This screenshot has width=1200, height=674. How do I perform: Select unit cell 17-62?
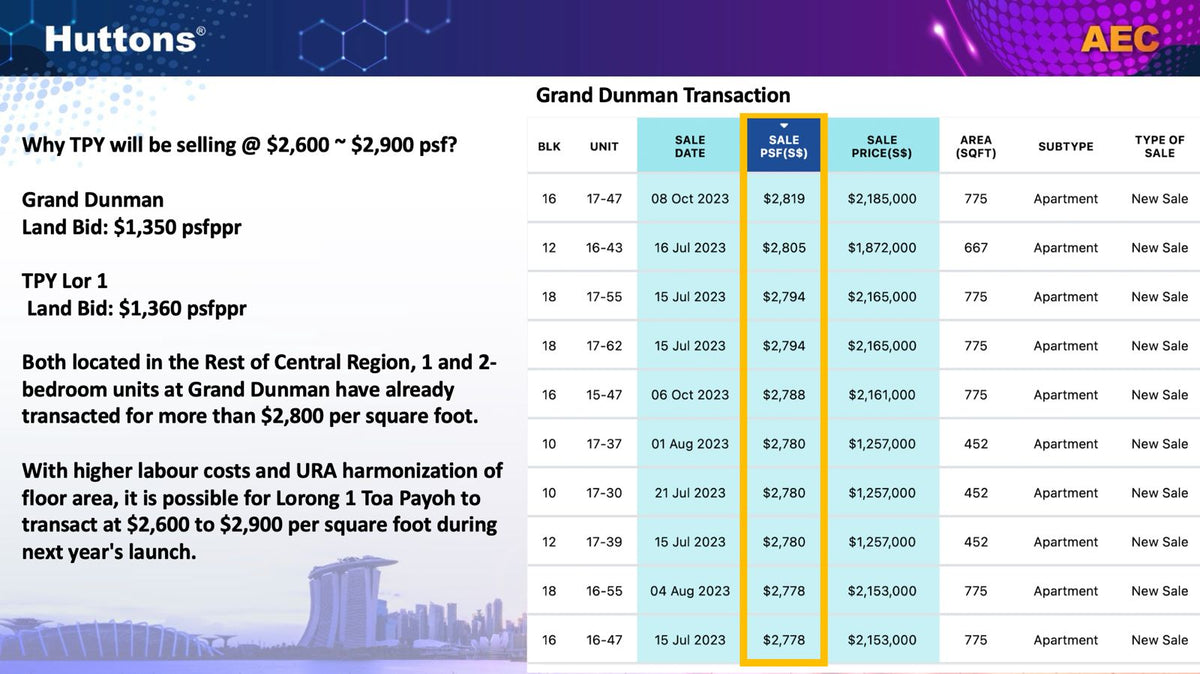tap(604, 346)
